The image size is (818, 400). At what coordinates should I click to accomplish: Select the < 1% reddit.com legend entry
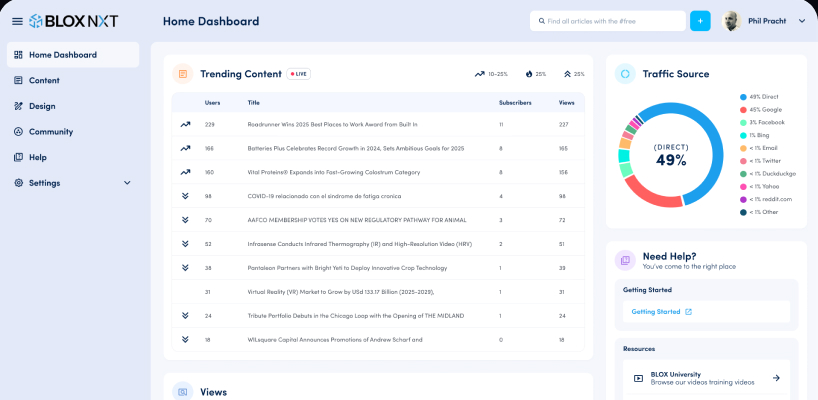[765, 199]
